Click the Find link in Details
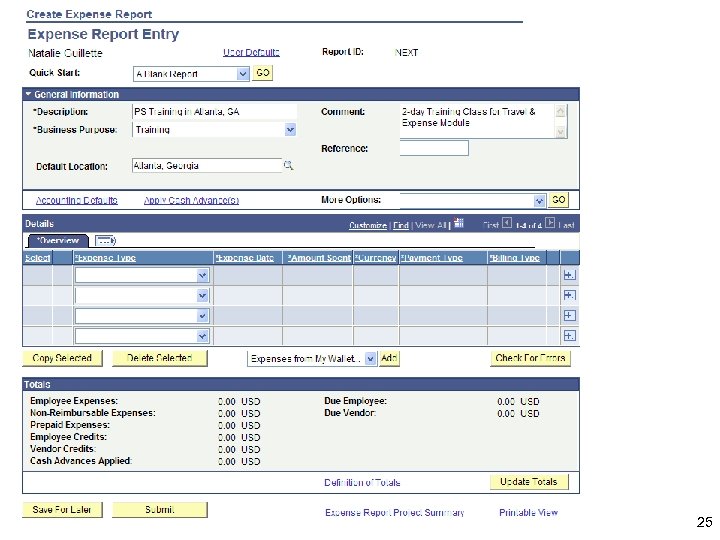 point(401,225)
